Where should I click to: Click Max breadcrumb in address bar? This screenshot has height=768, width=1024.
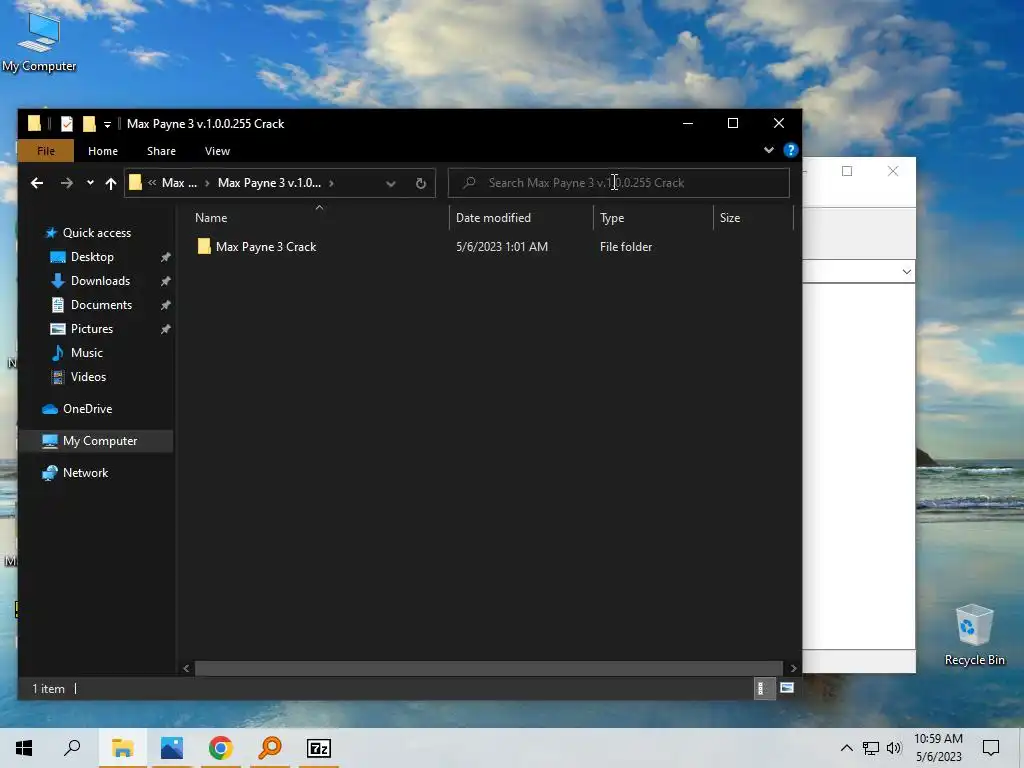coord(179,183)
